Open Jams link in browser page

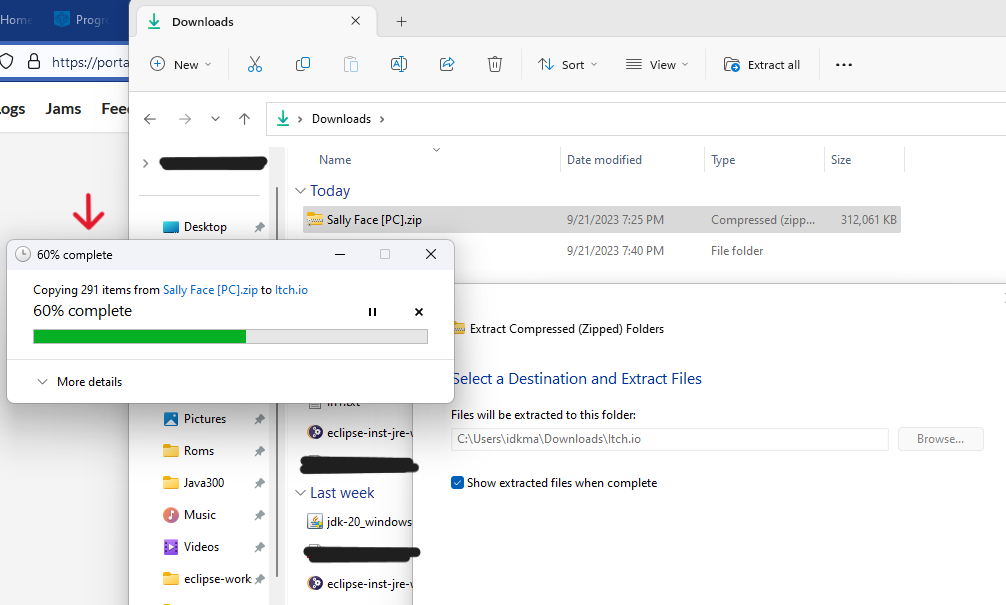click(x=63, y=109)
